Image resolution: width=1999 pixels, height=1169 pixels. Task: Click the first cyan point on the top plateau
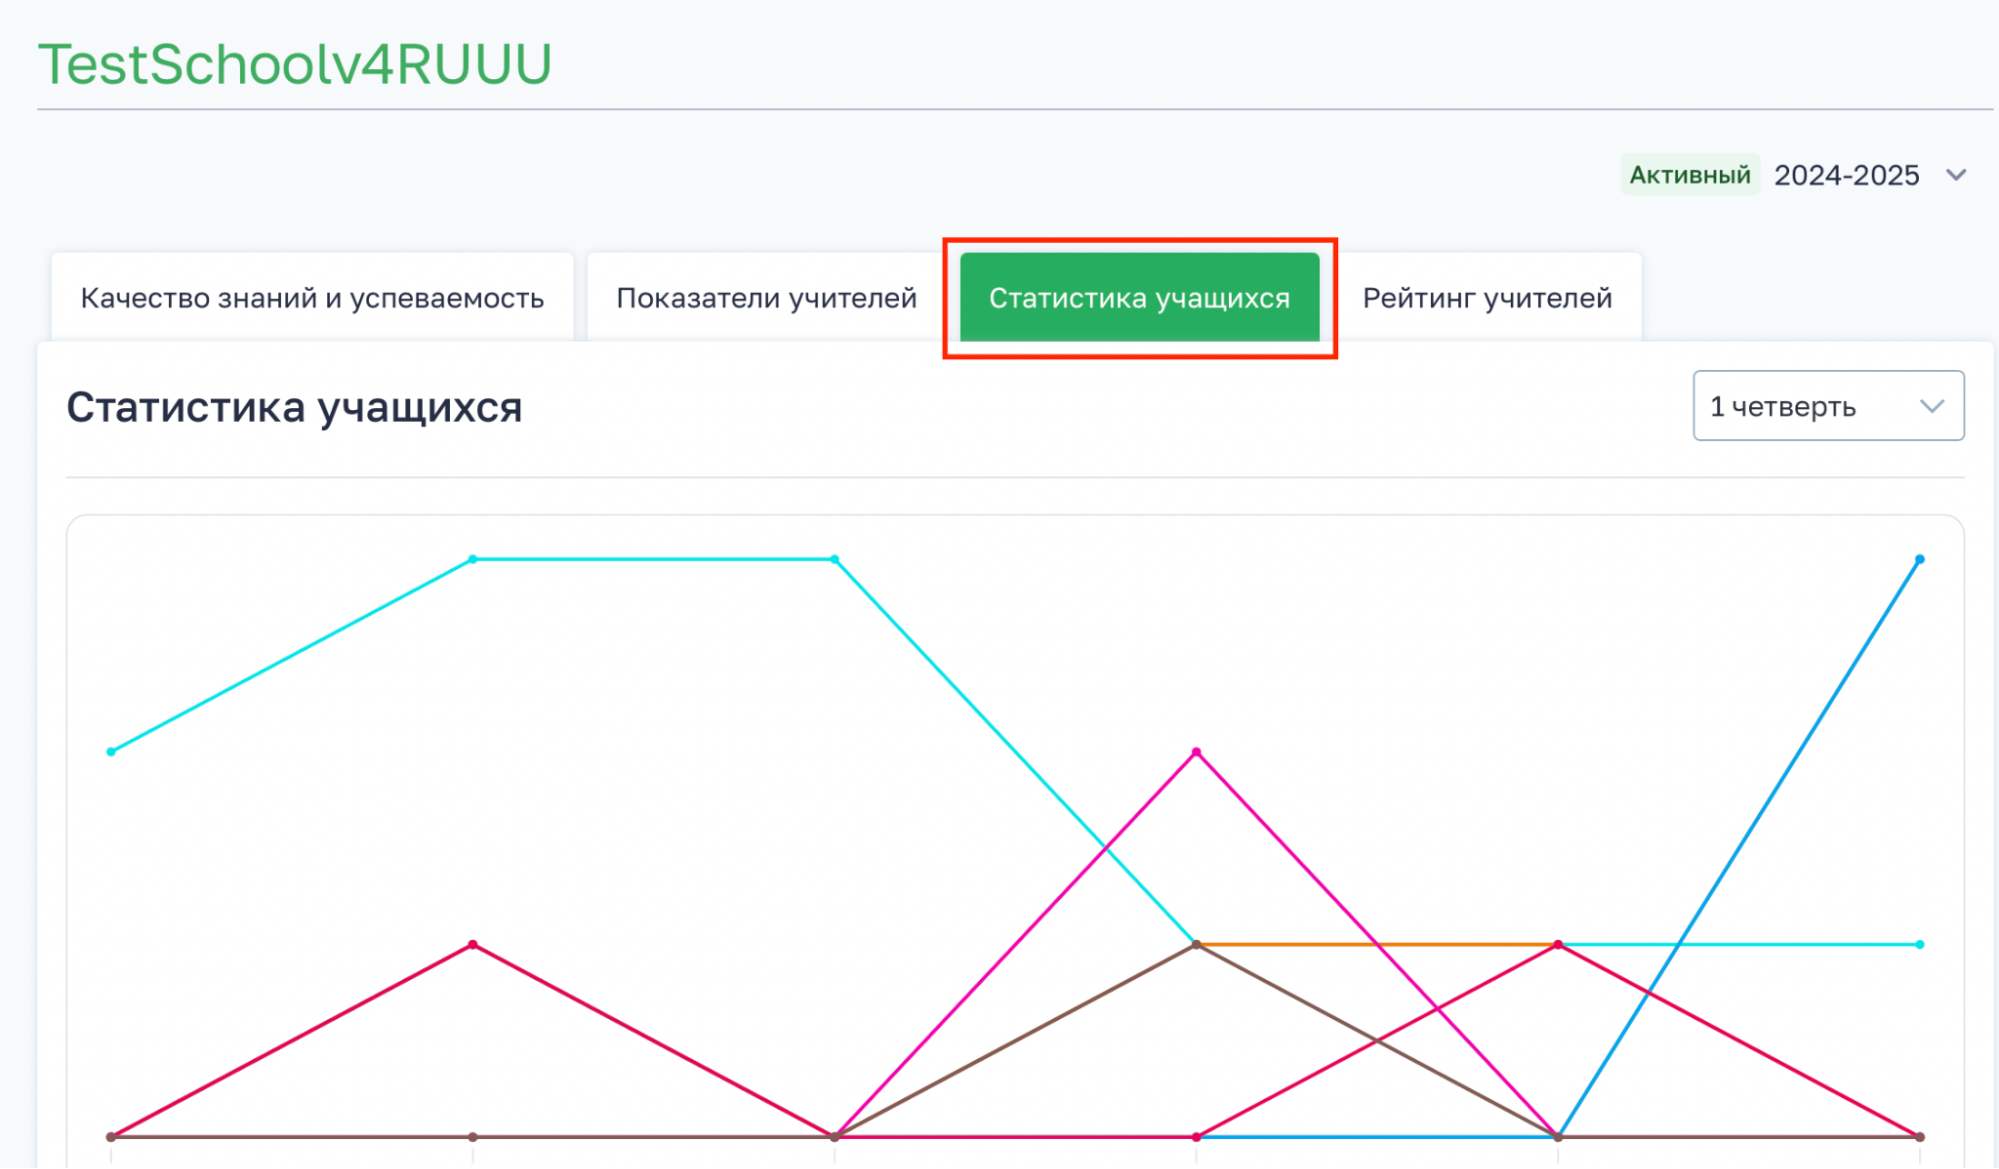473,559
